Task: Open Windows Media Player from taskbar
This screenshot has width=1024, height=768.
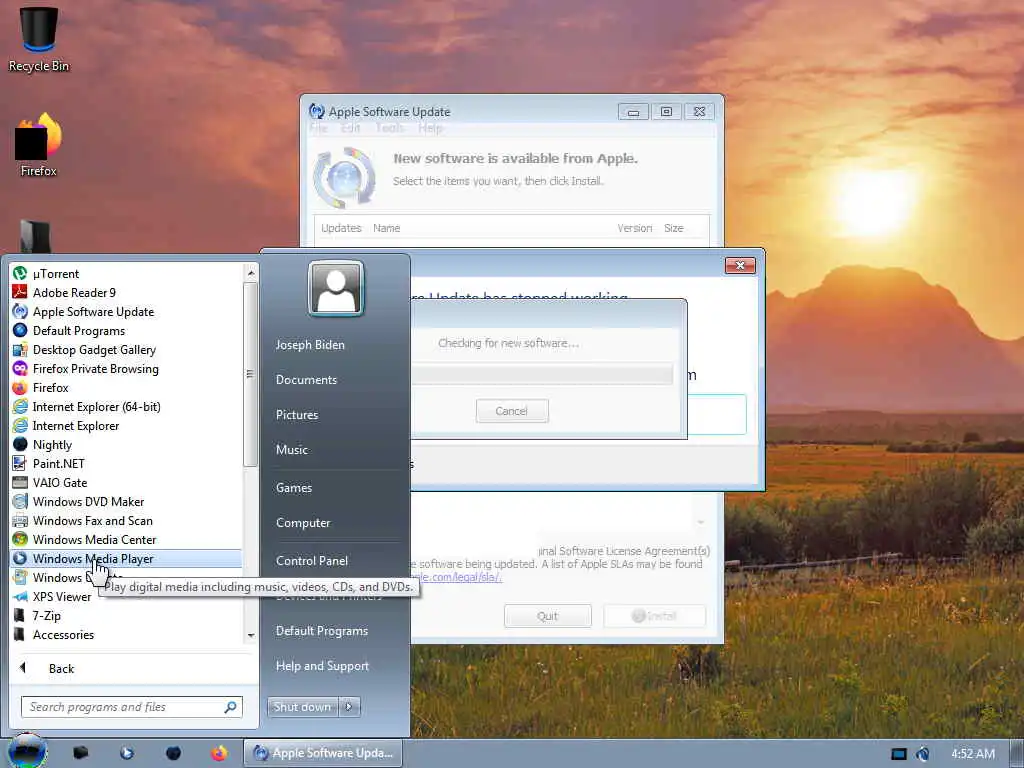Action: pyautogui.click(x=127, y=753)
